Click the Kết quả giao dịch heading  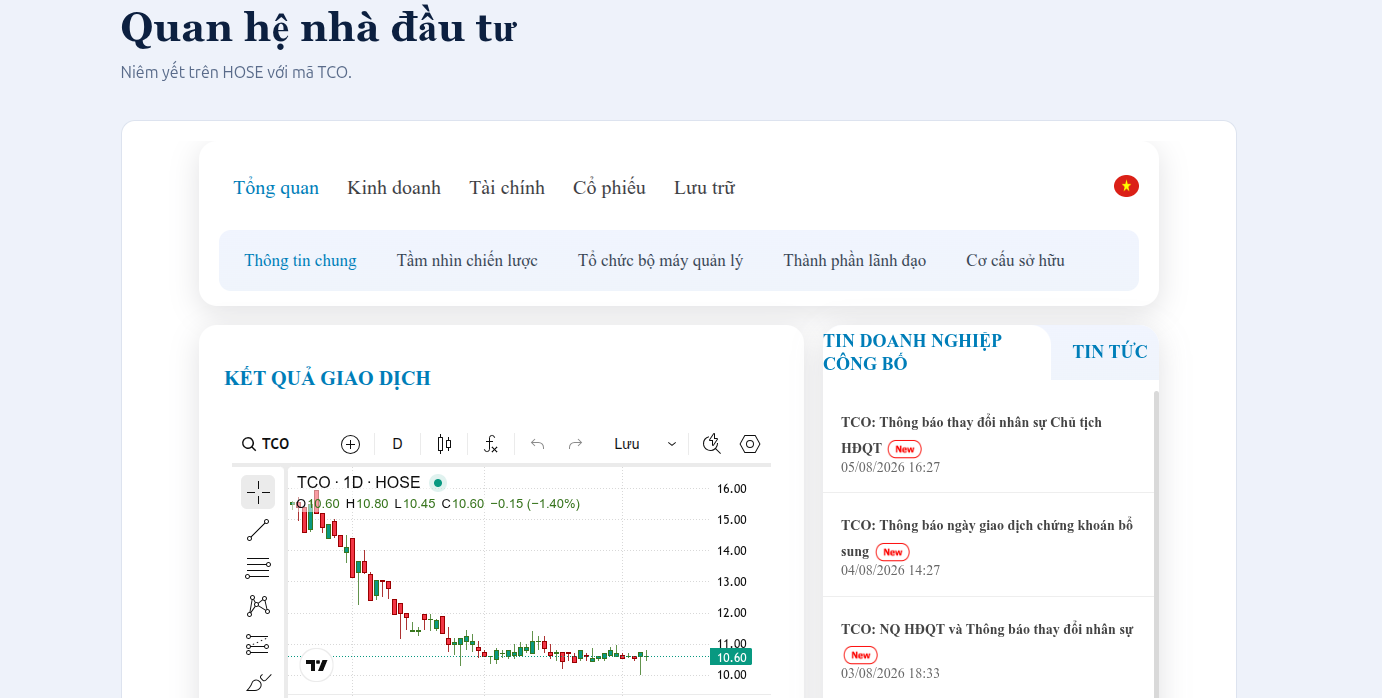click(x=328, y=378)
